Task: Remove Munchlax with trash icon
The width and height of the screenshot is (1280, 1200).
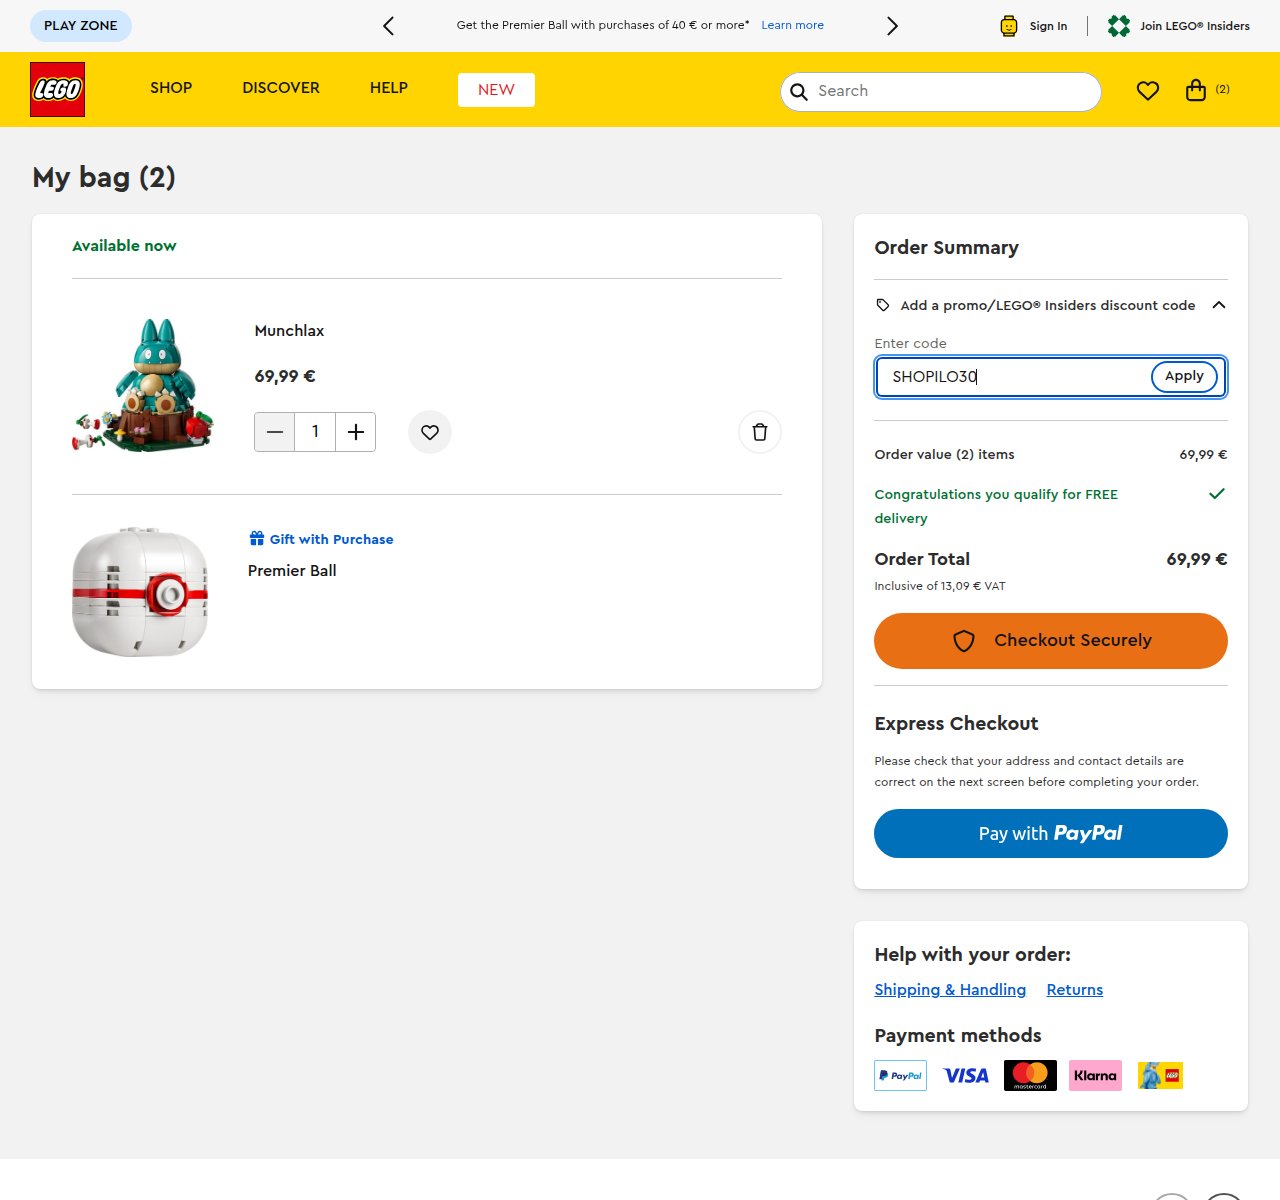Action: 760,432
